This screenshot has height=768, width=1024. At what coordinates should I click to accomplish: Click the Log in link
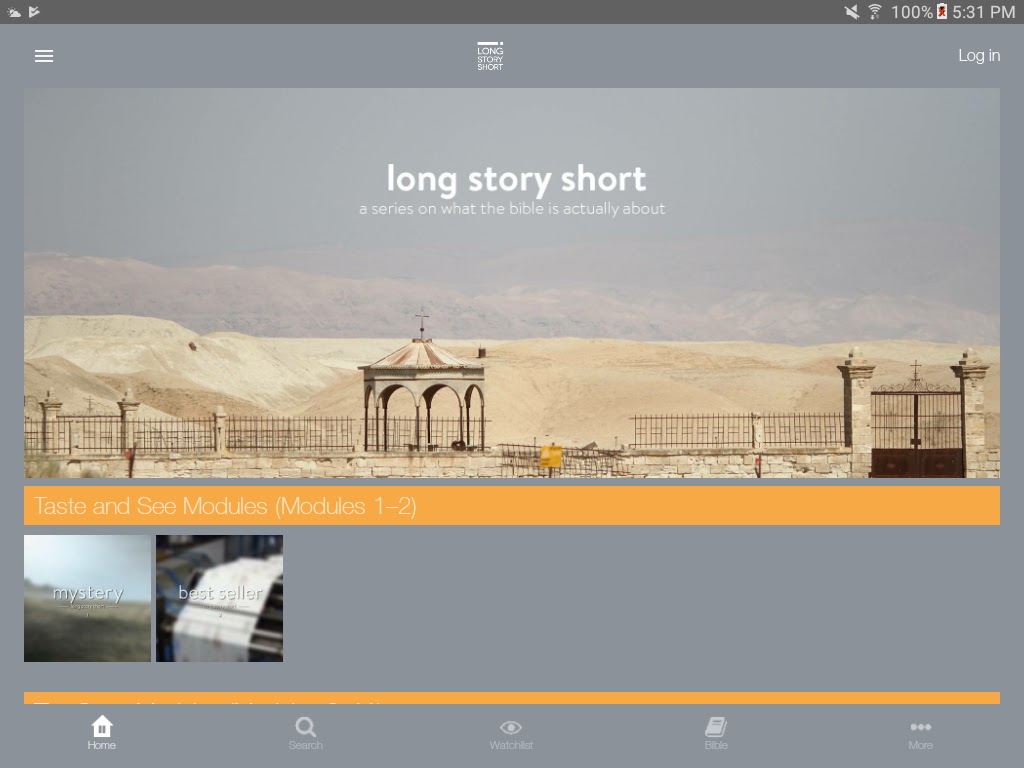(978, 56)
